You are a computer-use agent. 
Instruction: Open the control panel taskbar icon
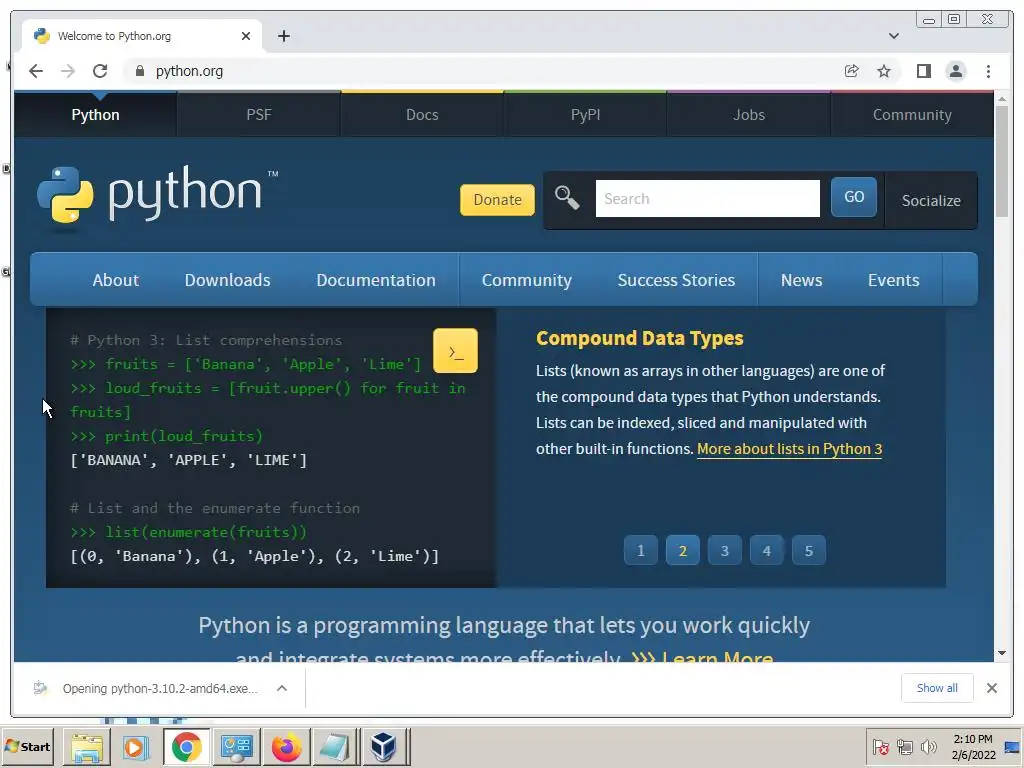click(236, 747)
